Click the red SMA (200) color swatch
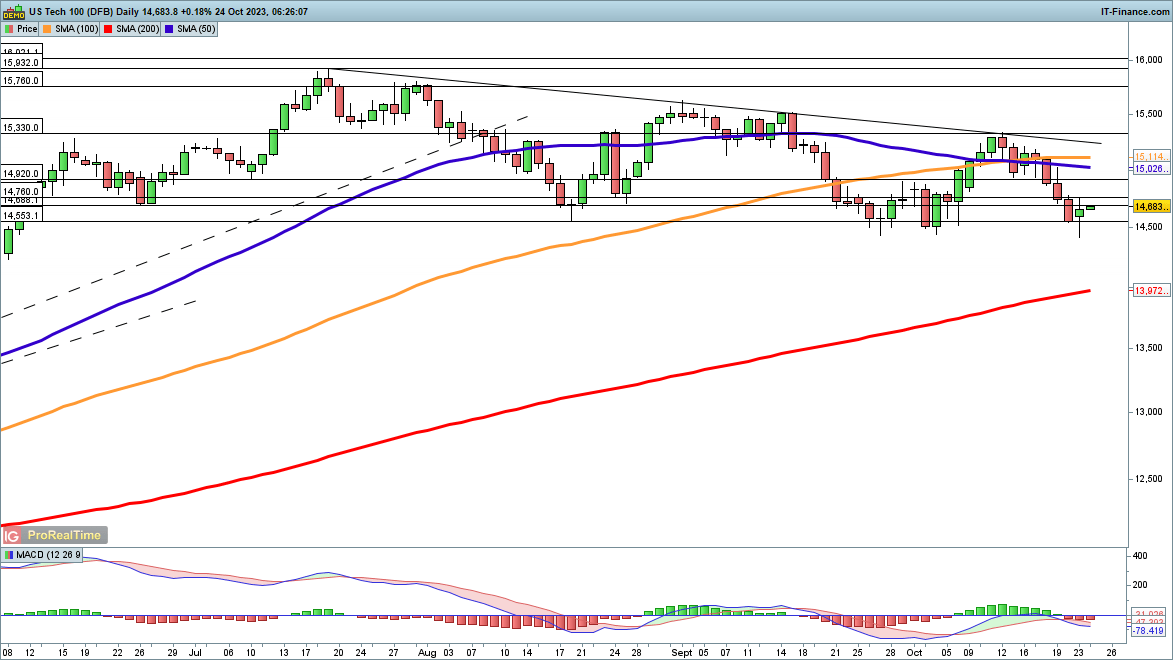The image size is (1173, 660). (x=110, y=30)
